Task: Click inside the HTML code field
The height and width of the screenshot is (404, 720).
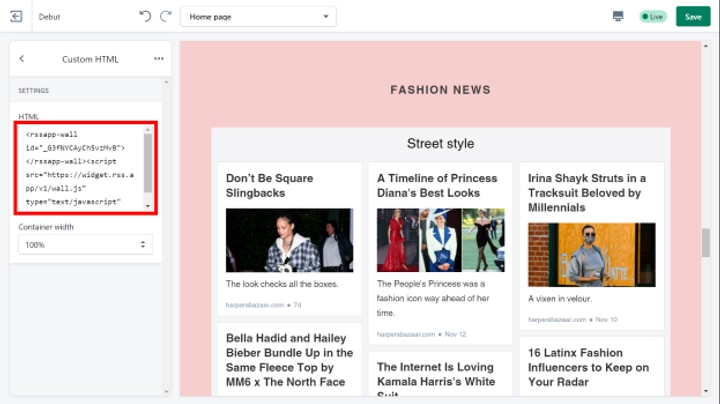Action: tap(83, 168)
